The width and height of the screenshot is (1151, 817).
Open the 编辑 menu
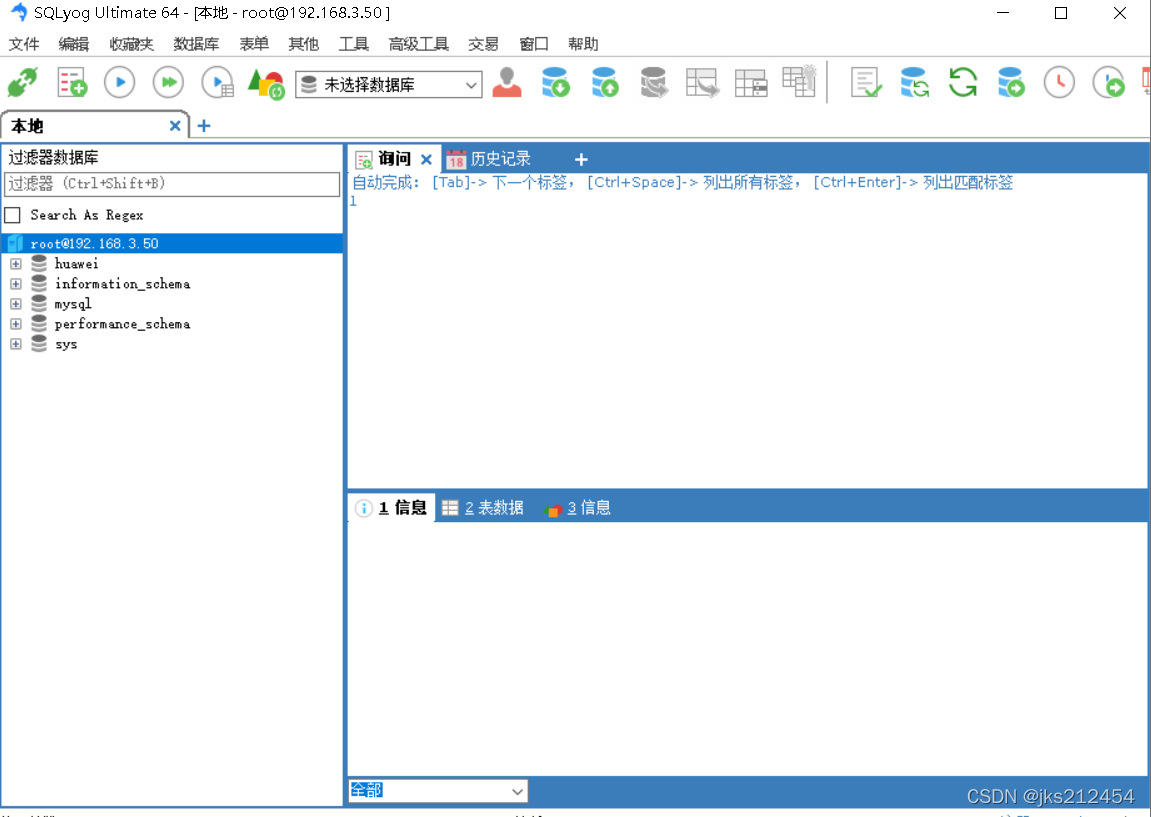73,44
